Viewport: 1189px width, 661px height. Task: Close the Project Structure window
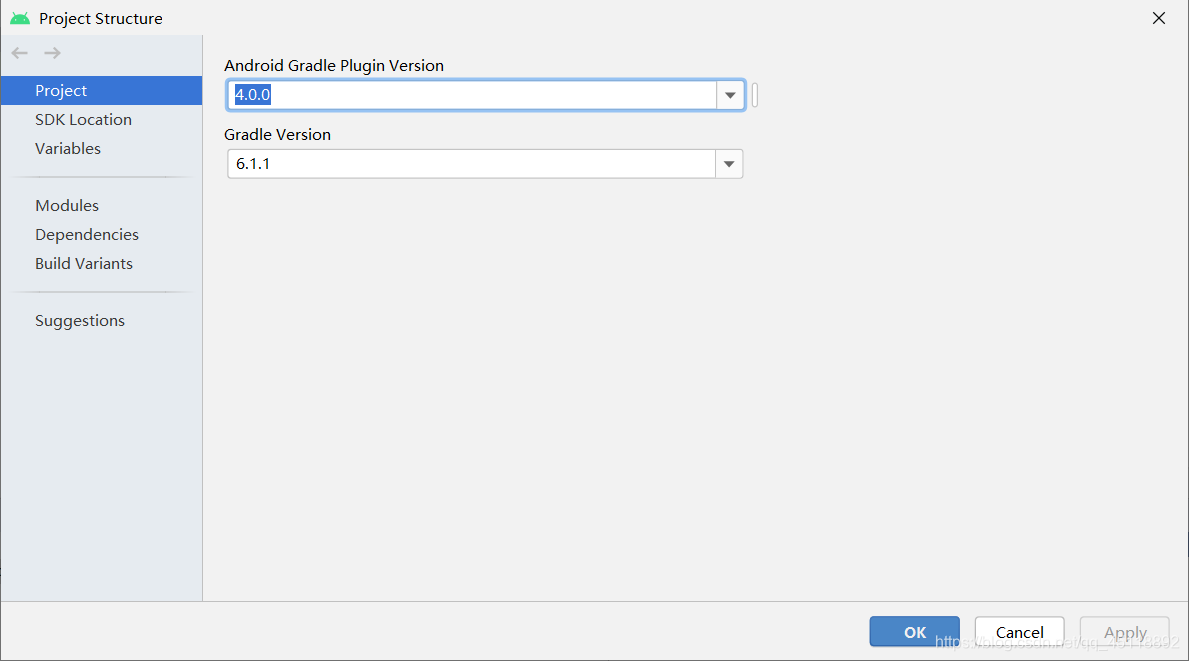click(x=1158, y=17)
